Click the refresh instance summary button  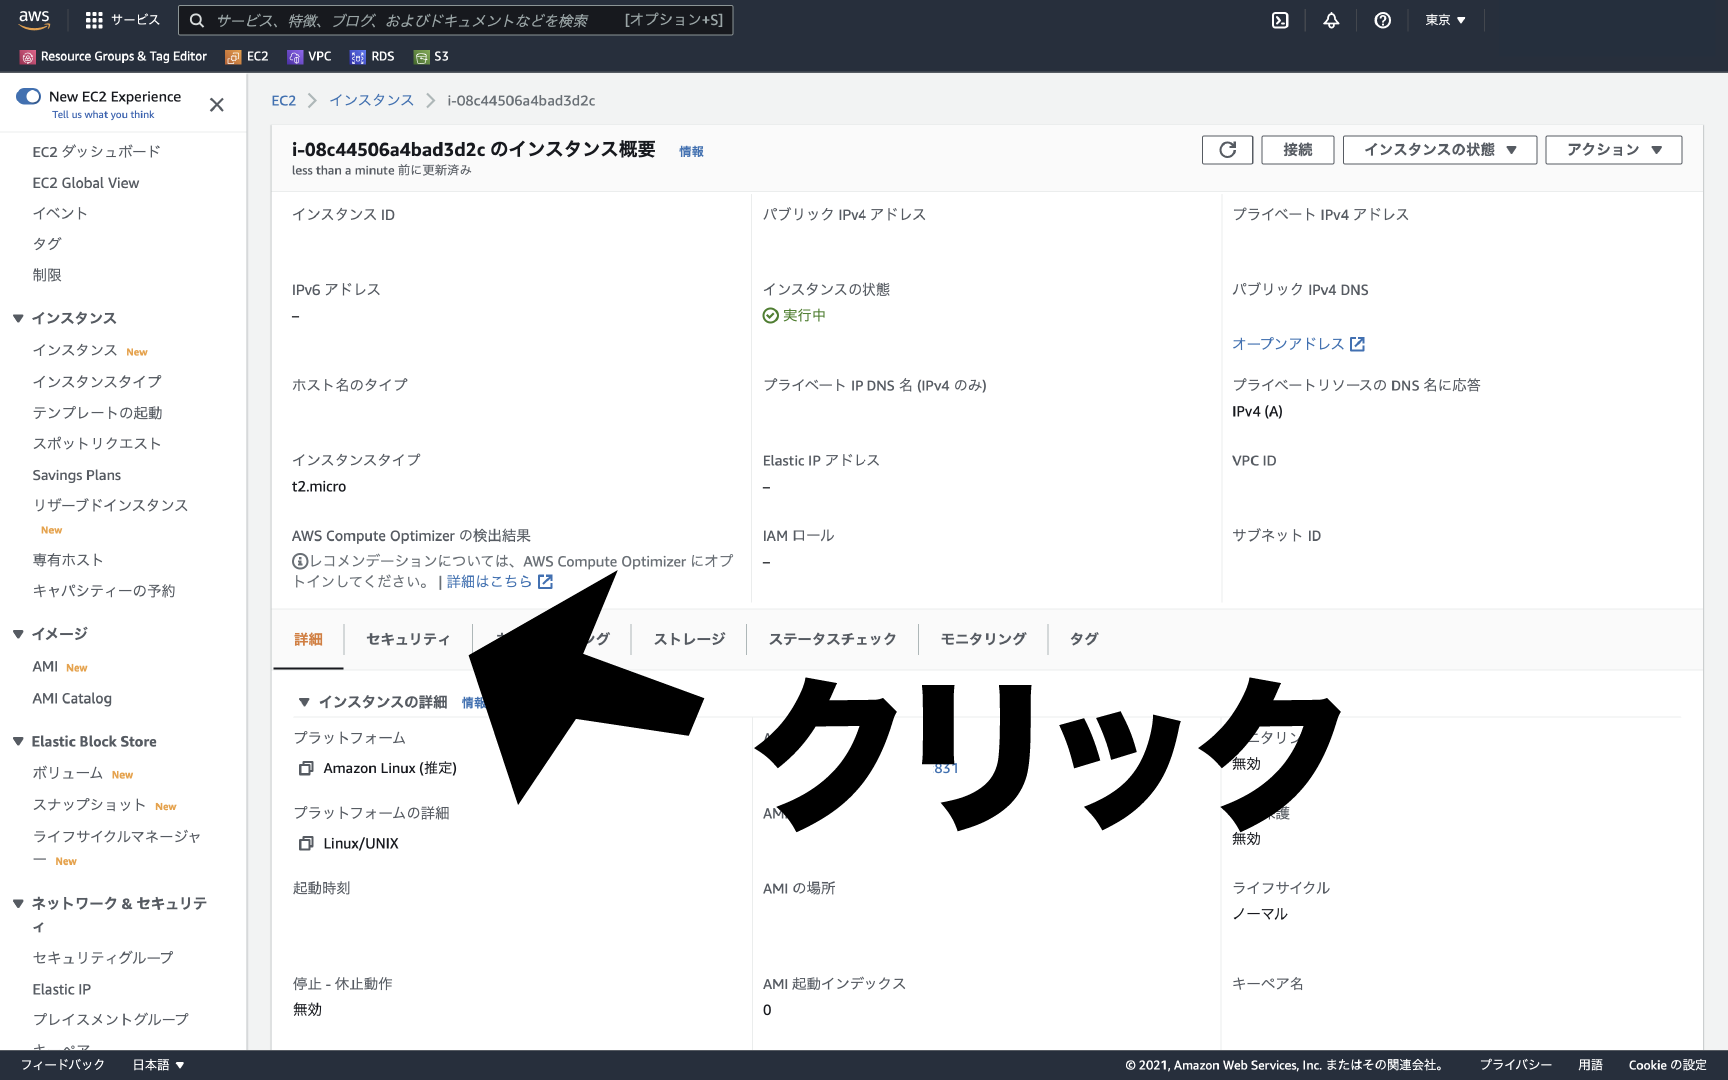1228,150
